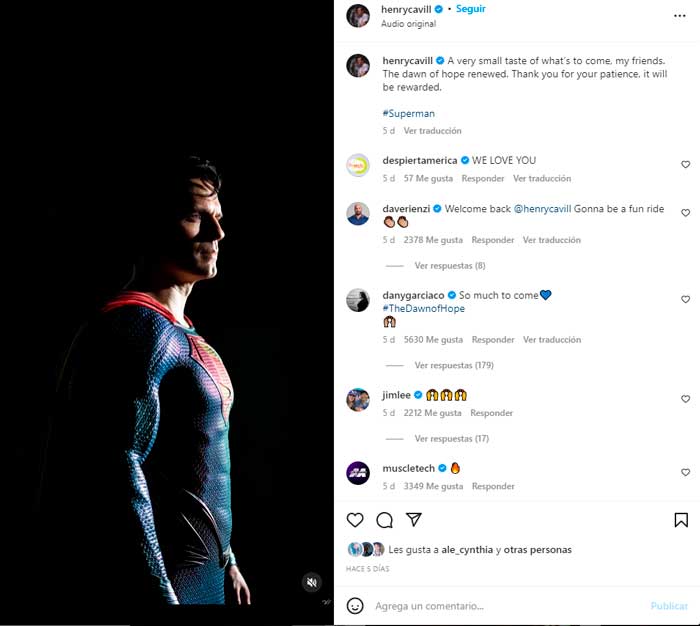This screenshot has height=626, width=700.
Task: Unmute the video with the speaker icon
Action: tap(312, 582)
